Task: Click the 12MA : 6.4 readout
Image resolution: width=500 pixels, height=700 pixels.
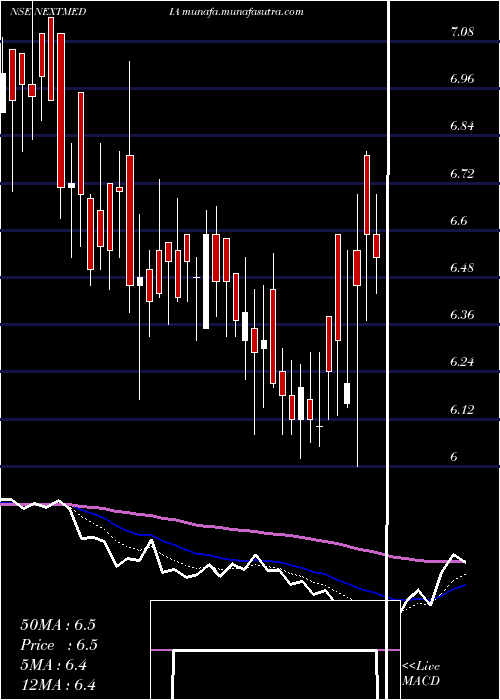Action: (58, 685)
